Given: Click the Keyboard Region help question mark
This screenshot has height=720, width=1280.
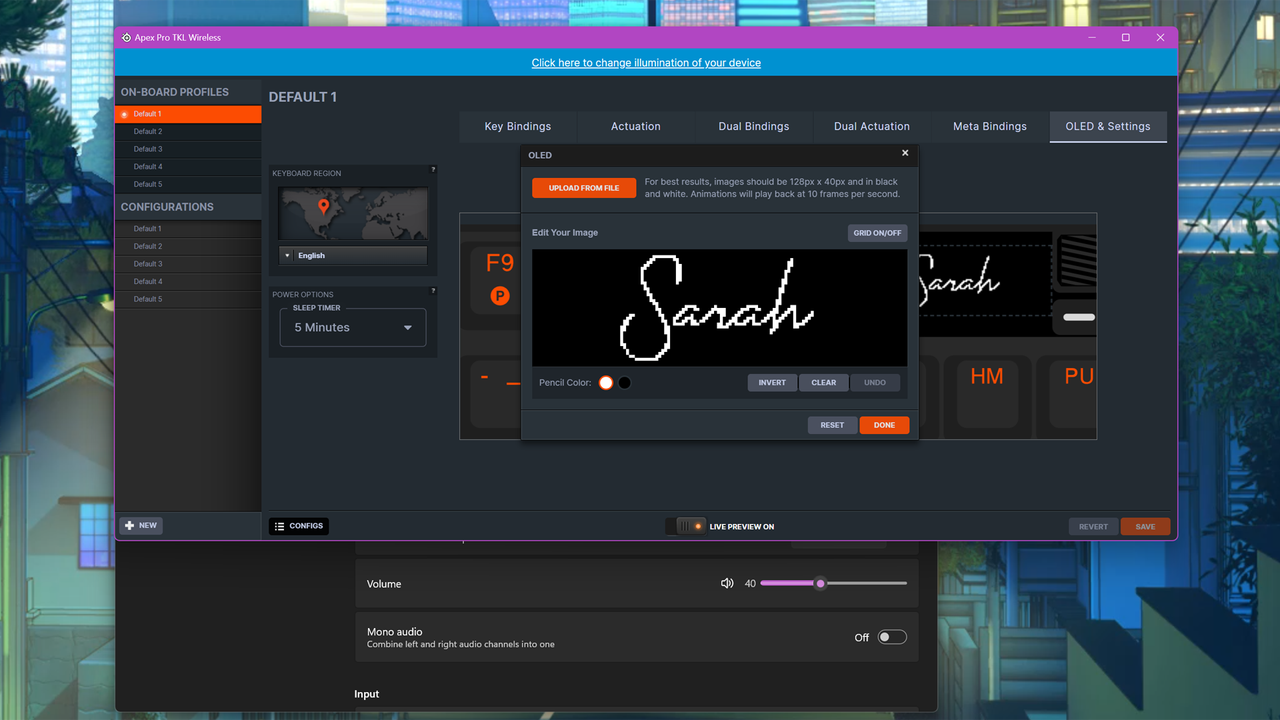Looking at the screenshot, I should click(x=433, y=170).
